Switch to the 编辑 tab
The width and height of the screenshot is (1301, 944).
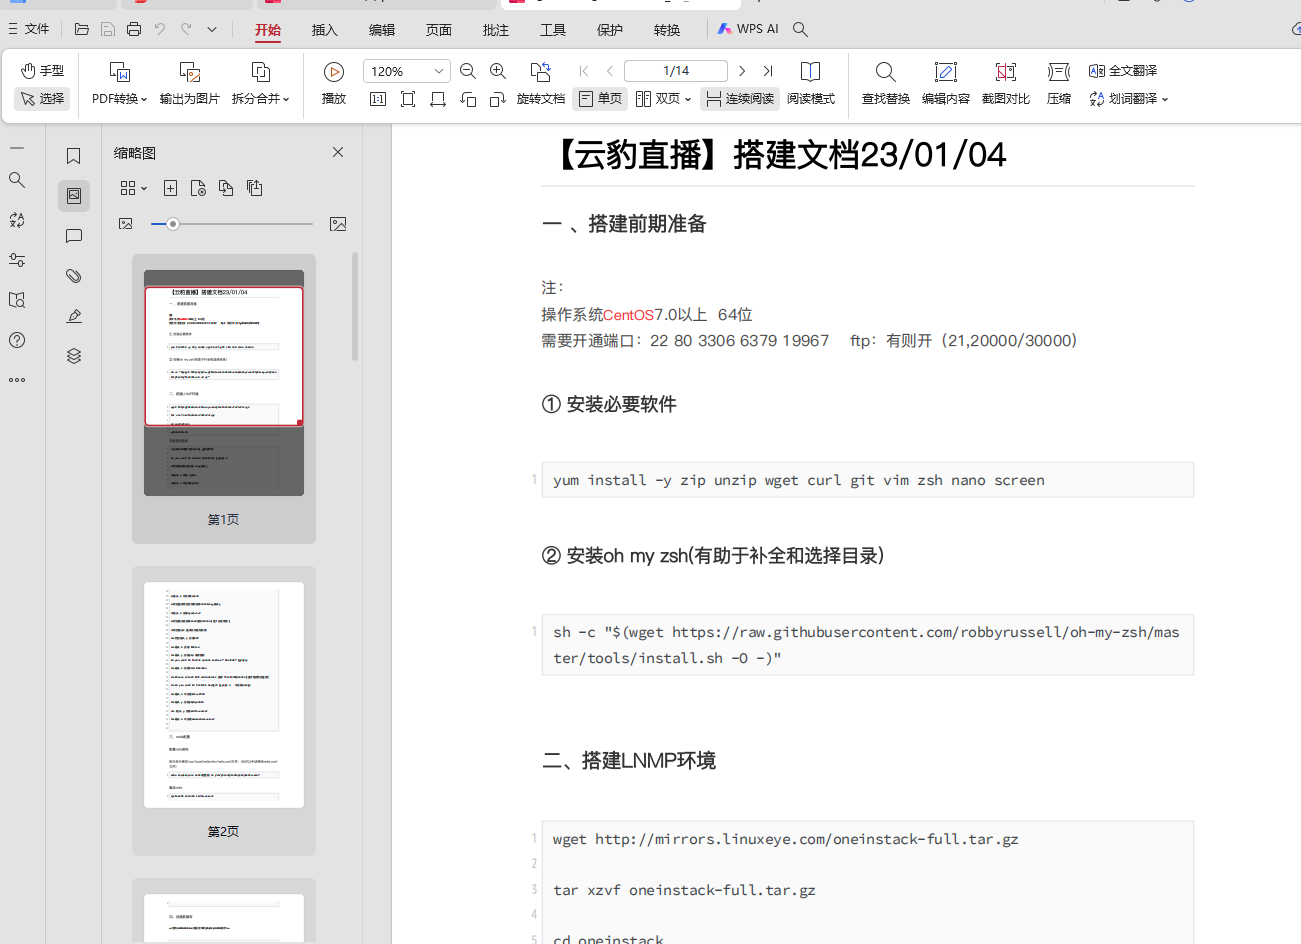pyautogui.click(x=382, y=30)
